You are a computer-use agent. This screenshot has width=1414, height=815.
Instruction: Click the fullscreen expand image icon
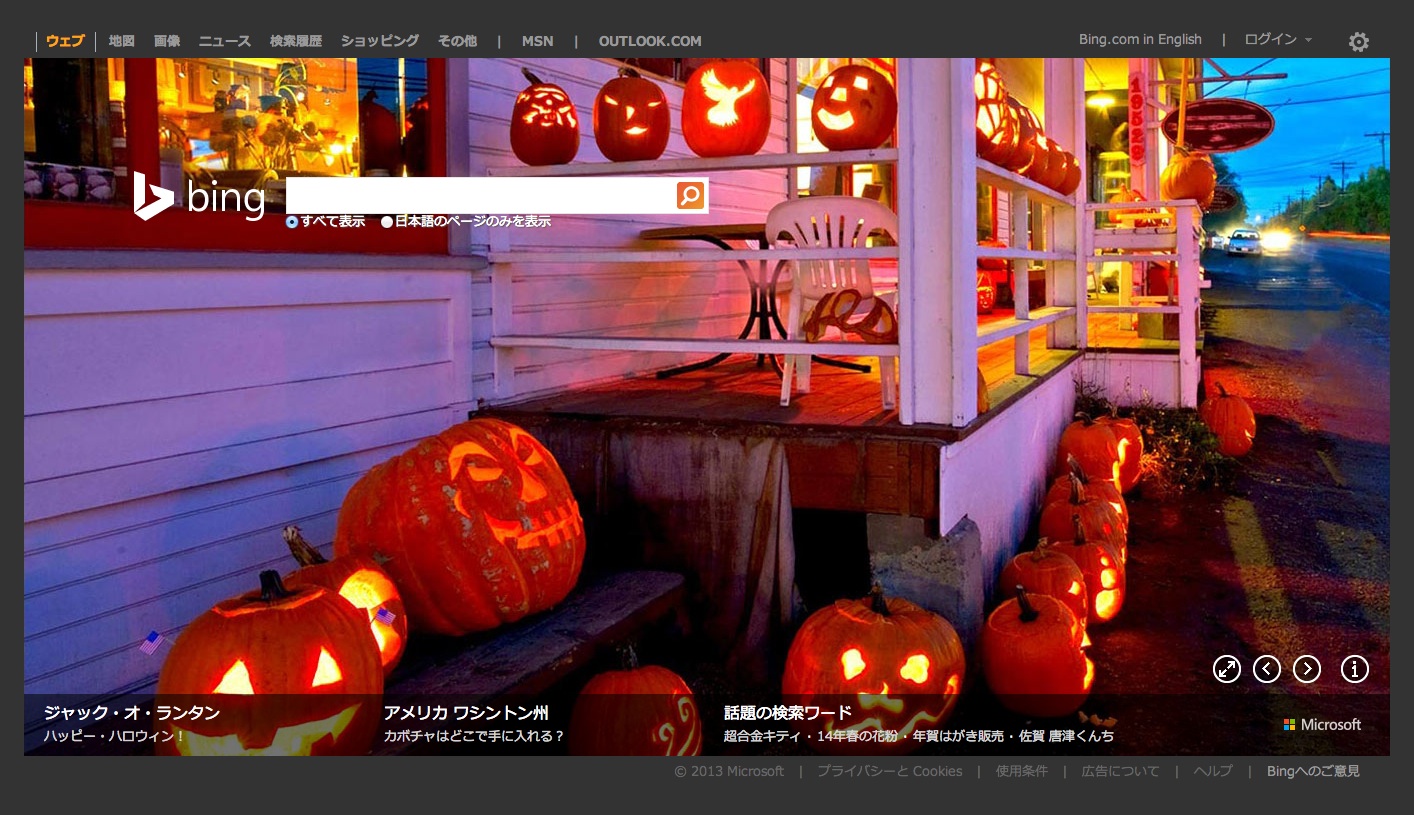point(1226,669)
